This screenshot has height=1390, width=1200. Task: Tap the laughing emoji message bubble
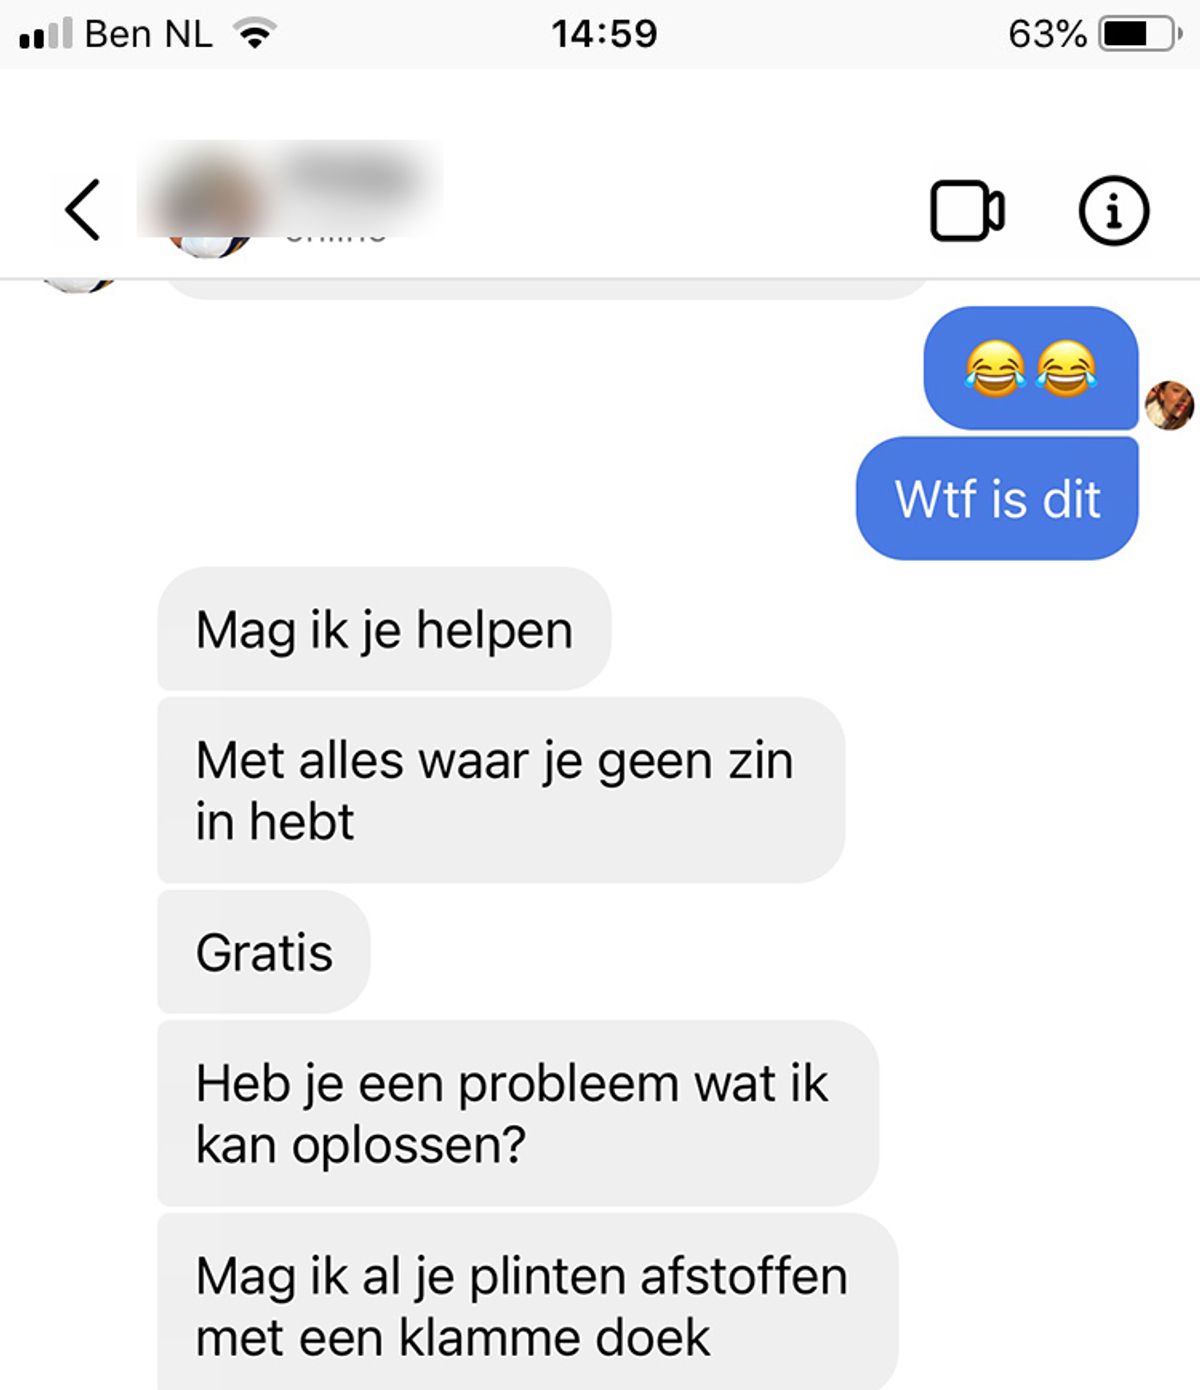tap(1031, 368)
